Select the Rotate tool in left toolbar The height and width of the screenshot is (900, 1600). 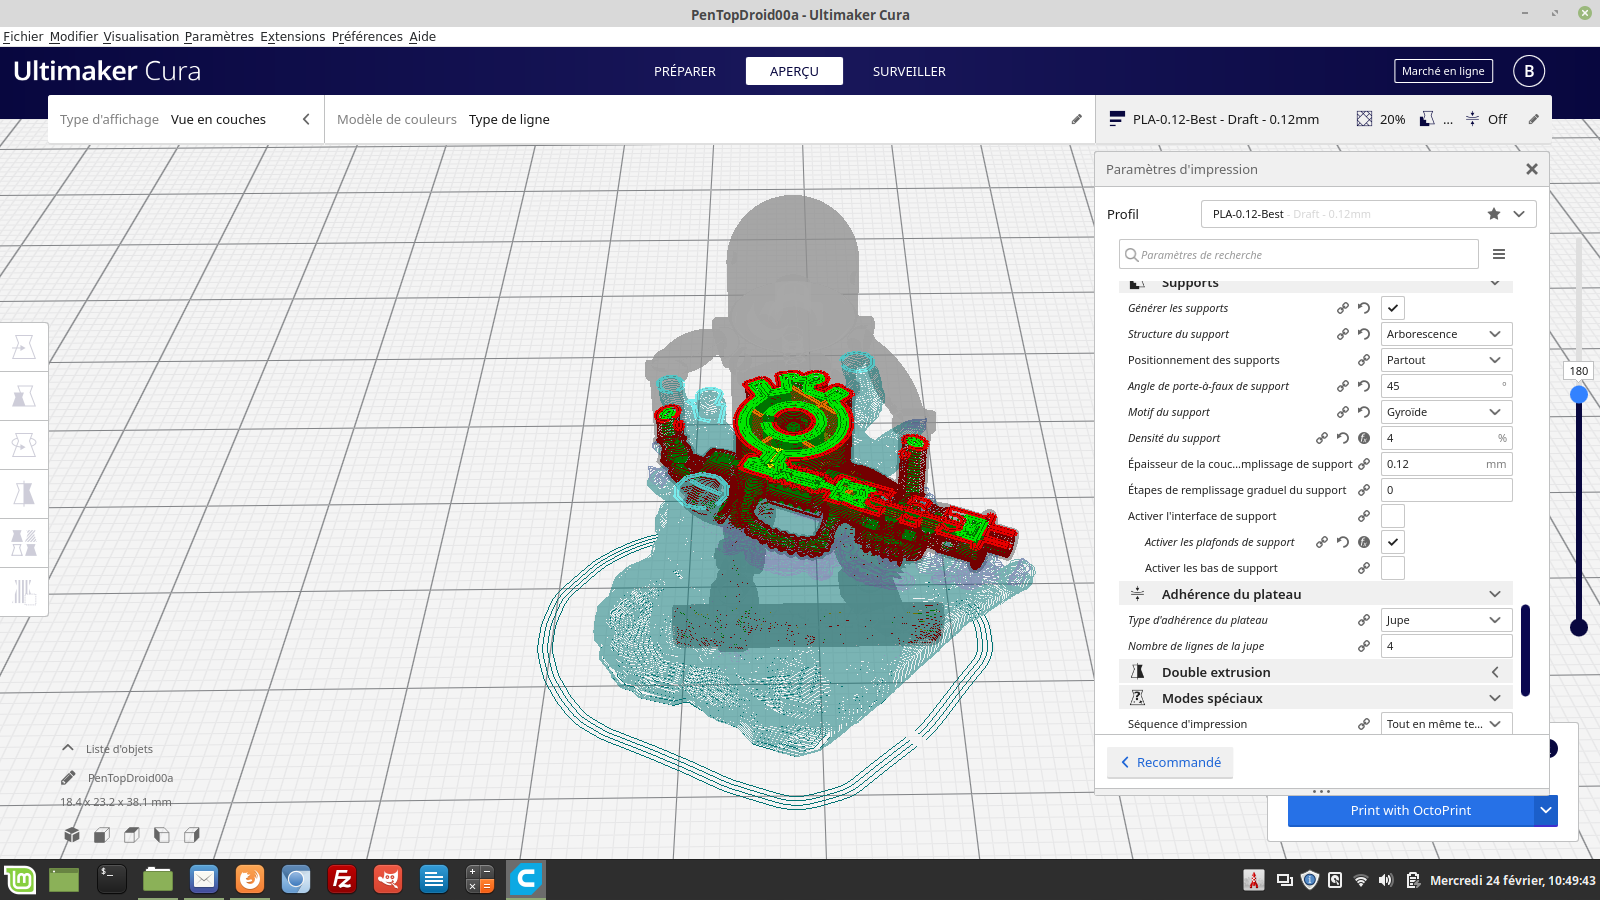pos(24,444)
